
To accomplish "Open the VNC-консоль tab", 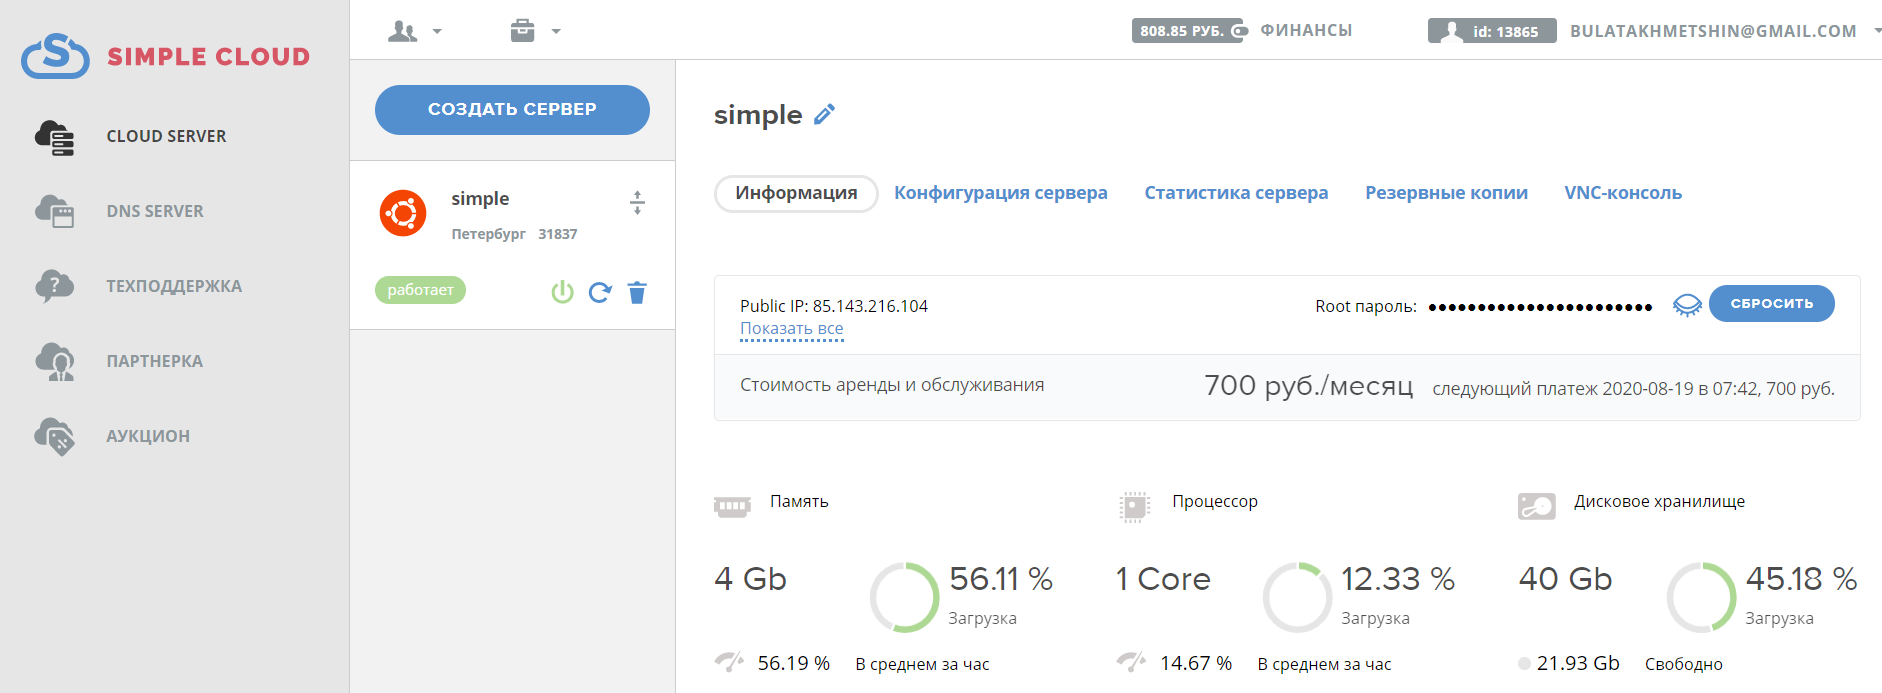I will pos(1622,193).
